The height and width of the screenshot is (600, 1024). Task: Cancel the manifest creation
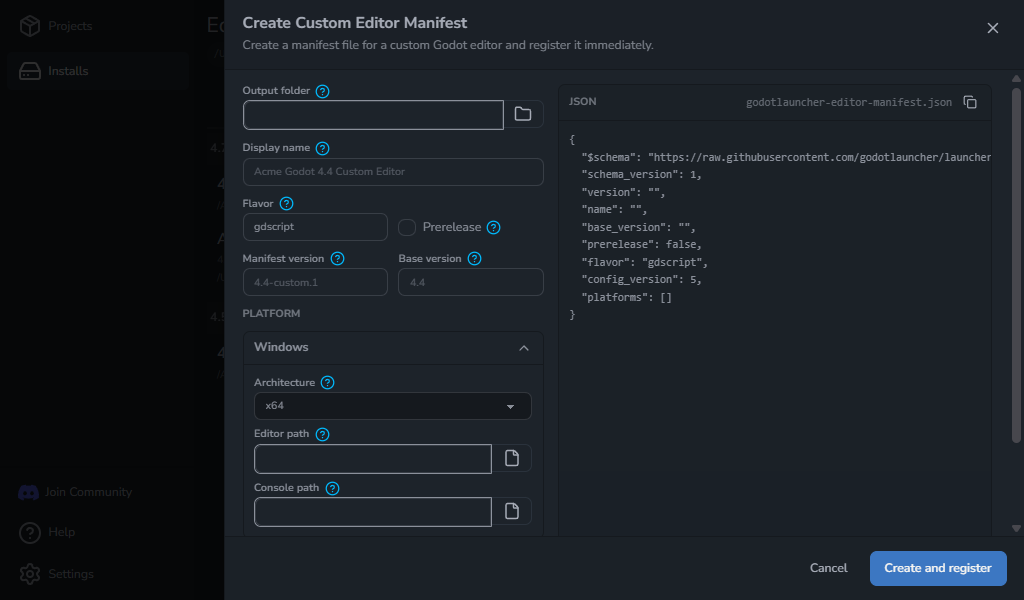[829, 569]
